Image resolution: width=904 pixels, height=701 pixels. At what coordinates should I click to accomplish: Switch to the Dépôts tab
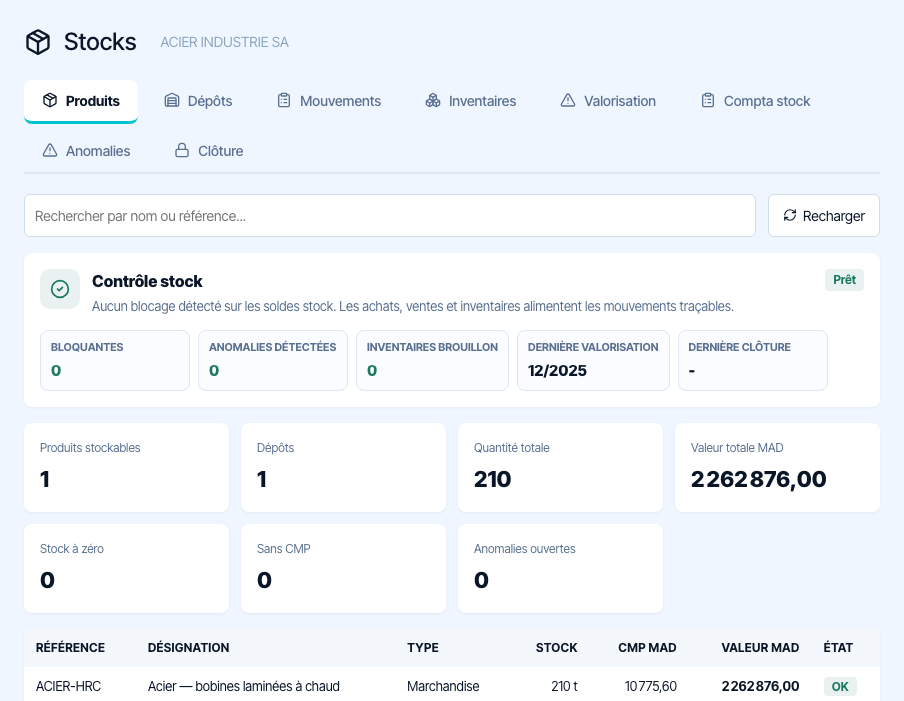pos(199,101)
